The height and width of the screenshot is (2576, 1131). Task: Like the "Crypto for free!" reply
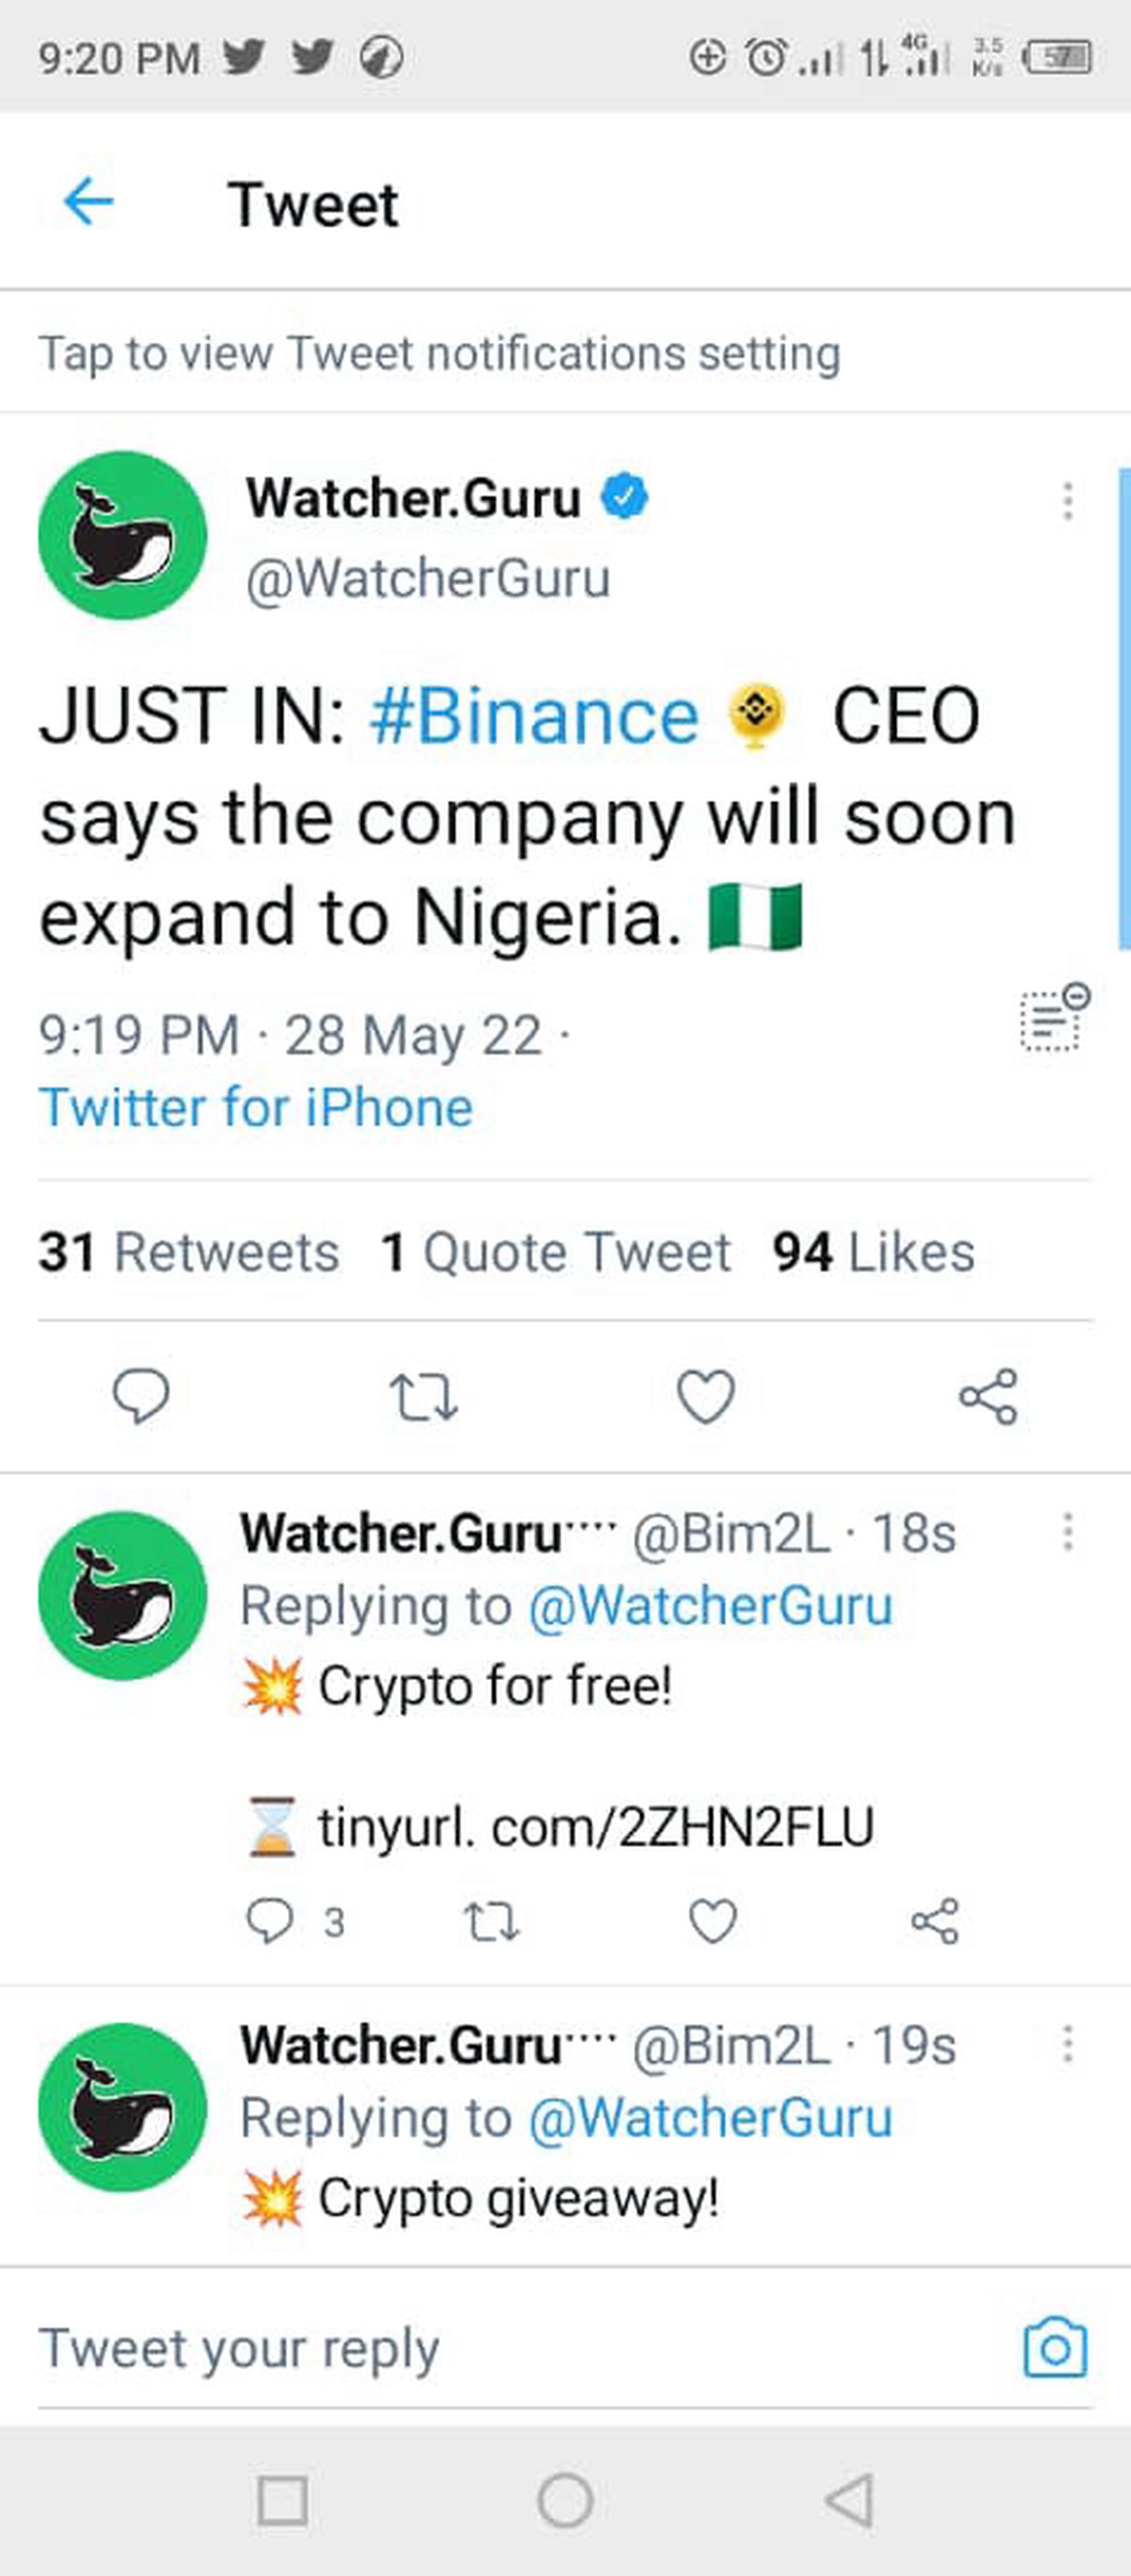pos(713,1921)
